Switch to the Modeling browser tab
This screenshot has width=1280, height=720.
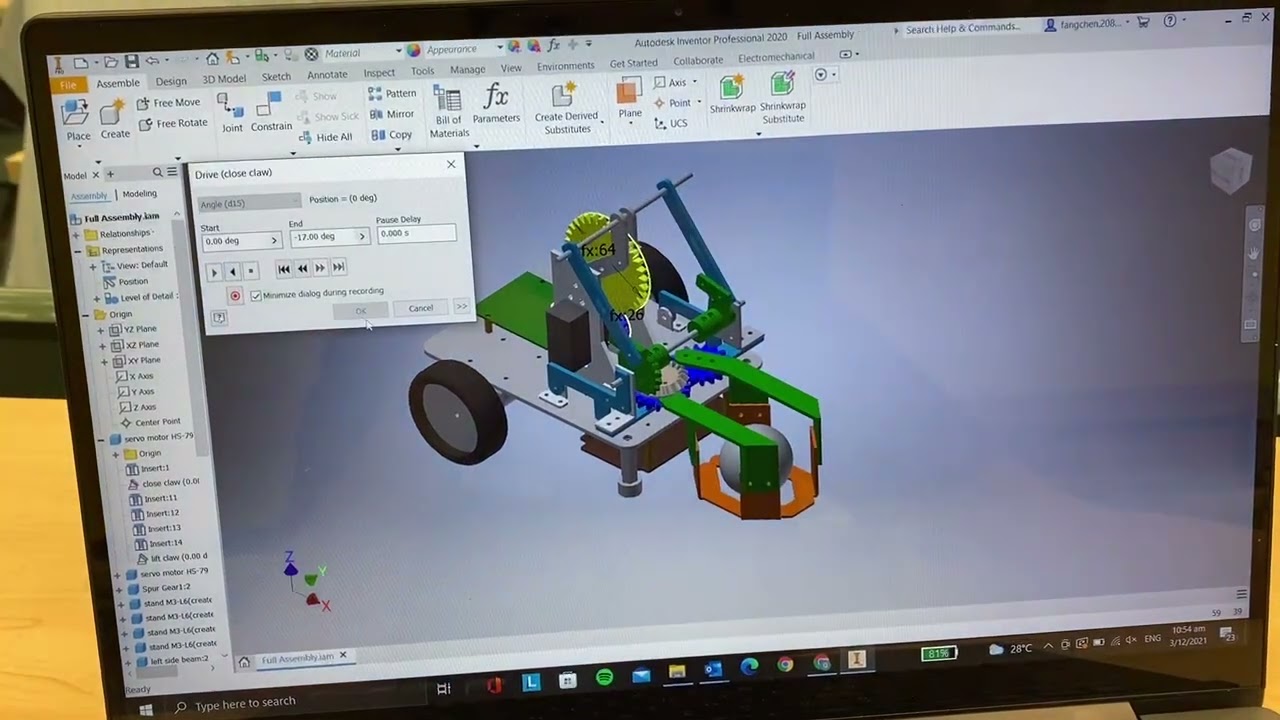coord(140,194)
